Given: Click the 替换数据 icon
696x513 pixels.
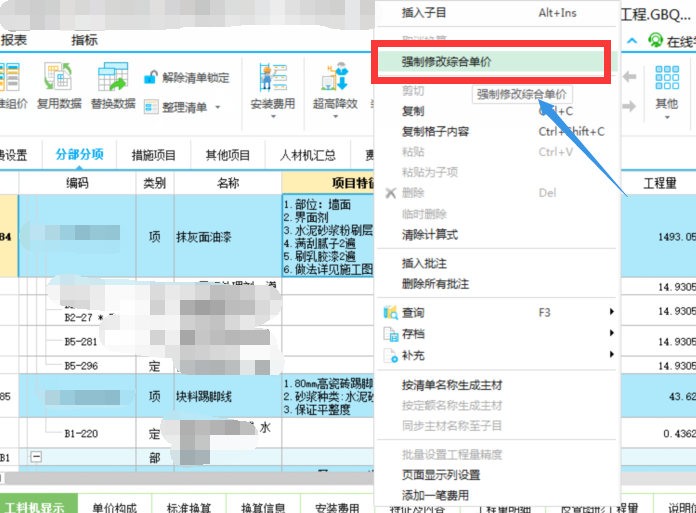Looking at the screenshot, I should point(113,77).
